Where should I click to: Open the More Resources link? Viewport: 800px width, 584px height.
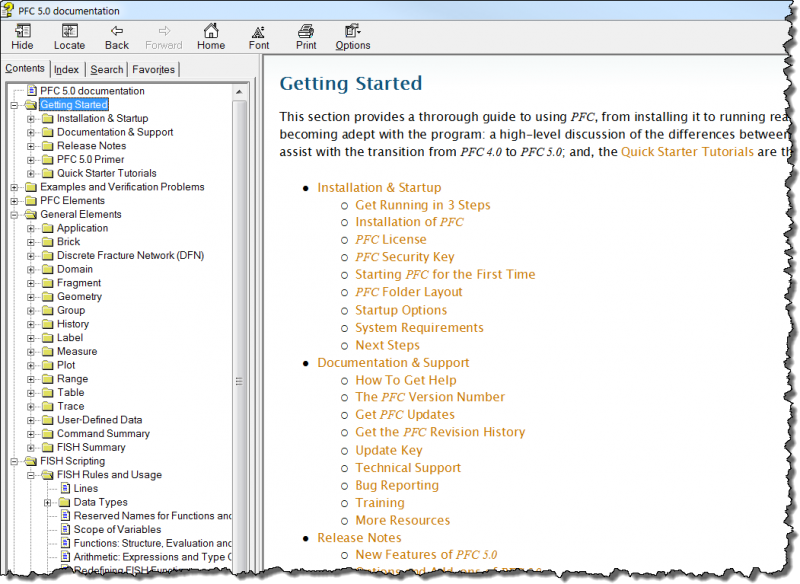pos(403,520)
